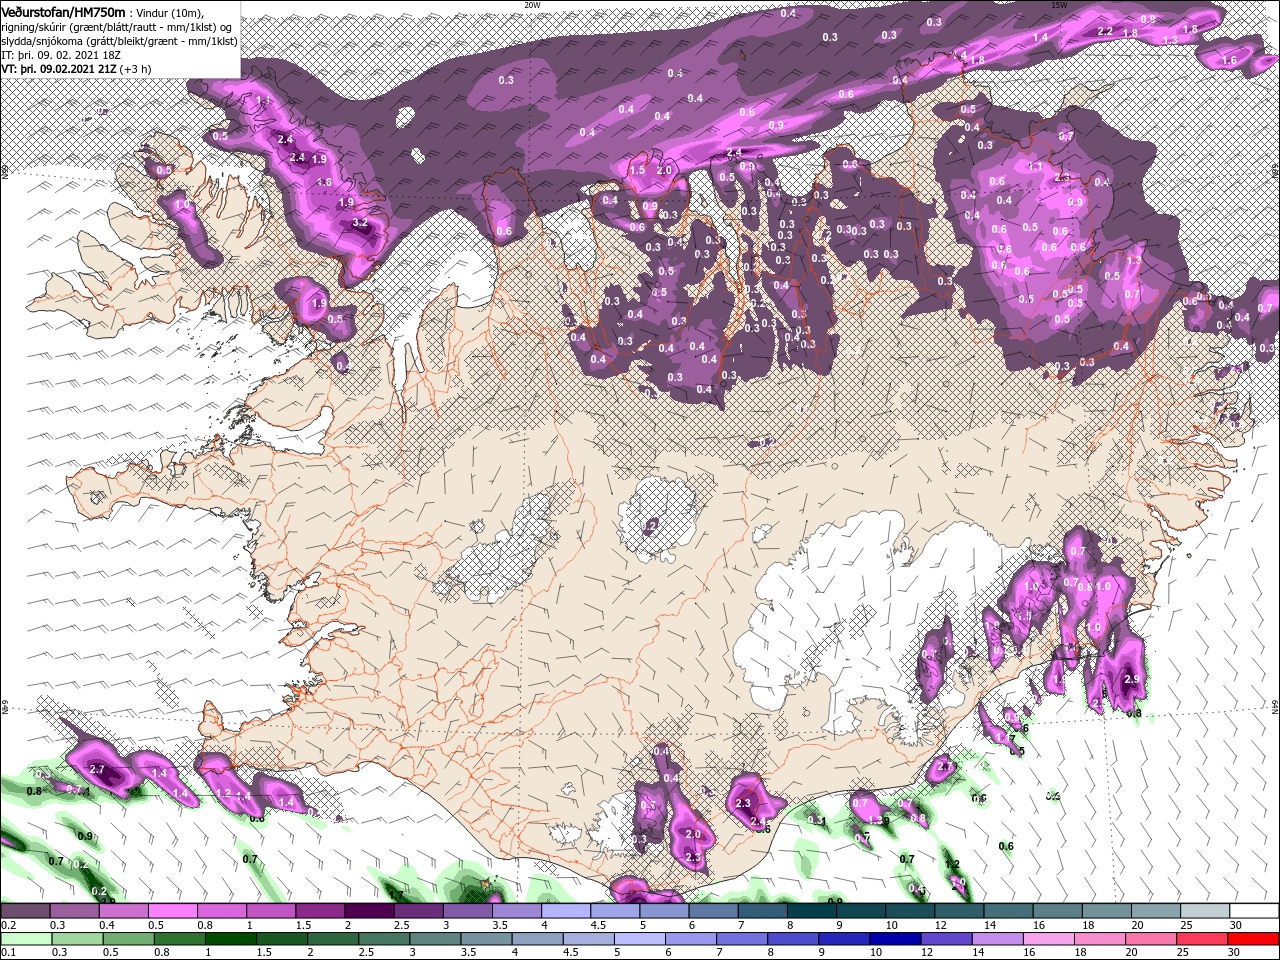Click the '2.9' value off the southeast coast
This screenshot has width=1280, height=960.
point(1132,679)
